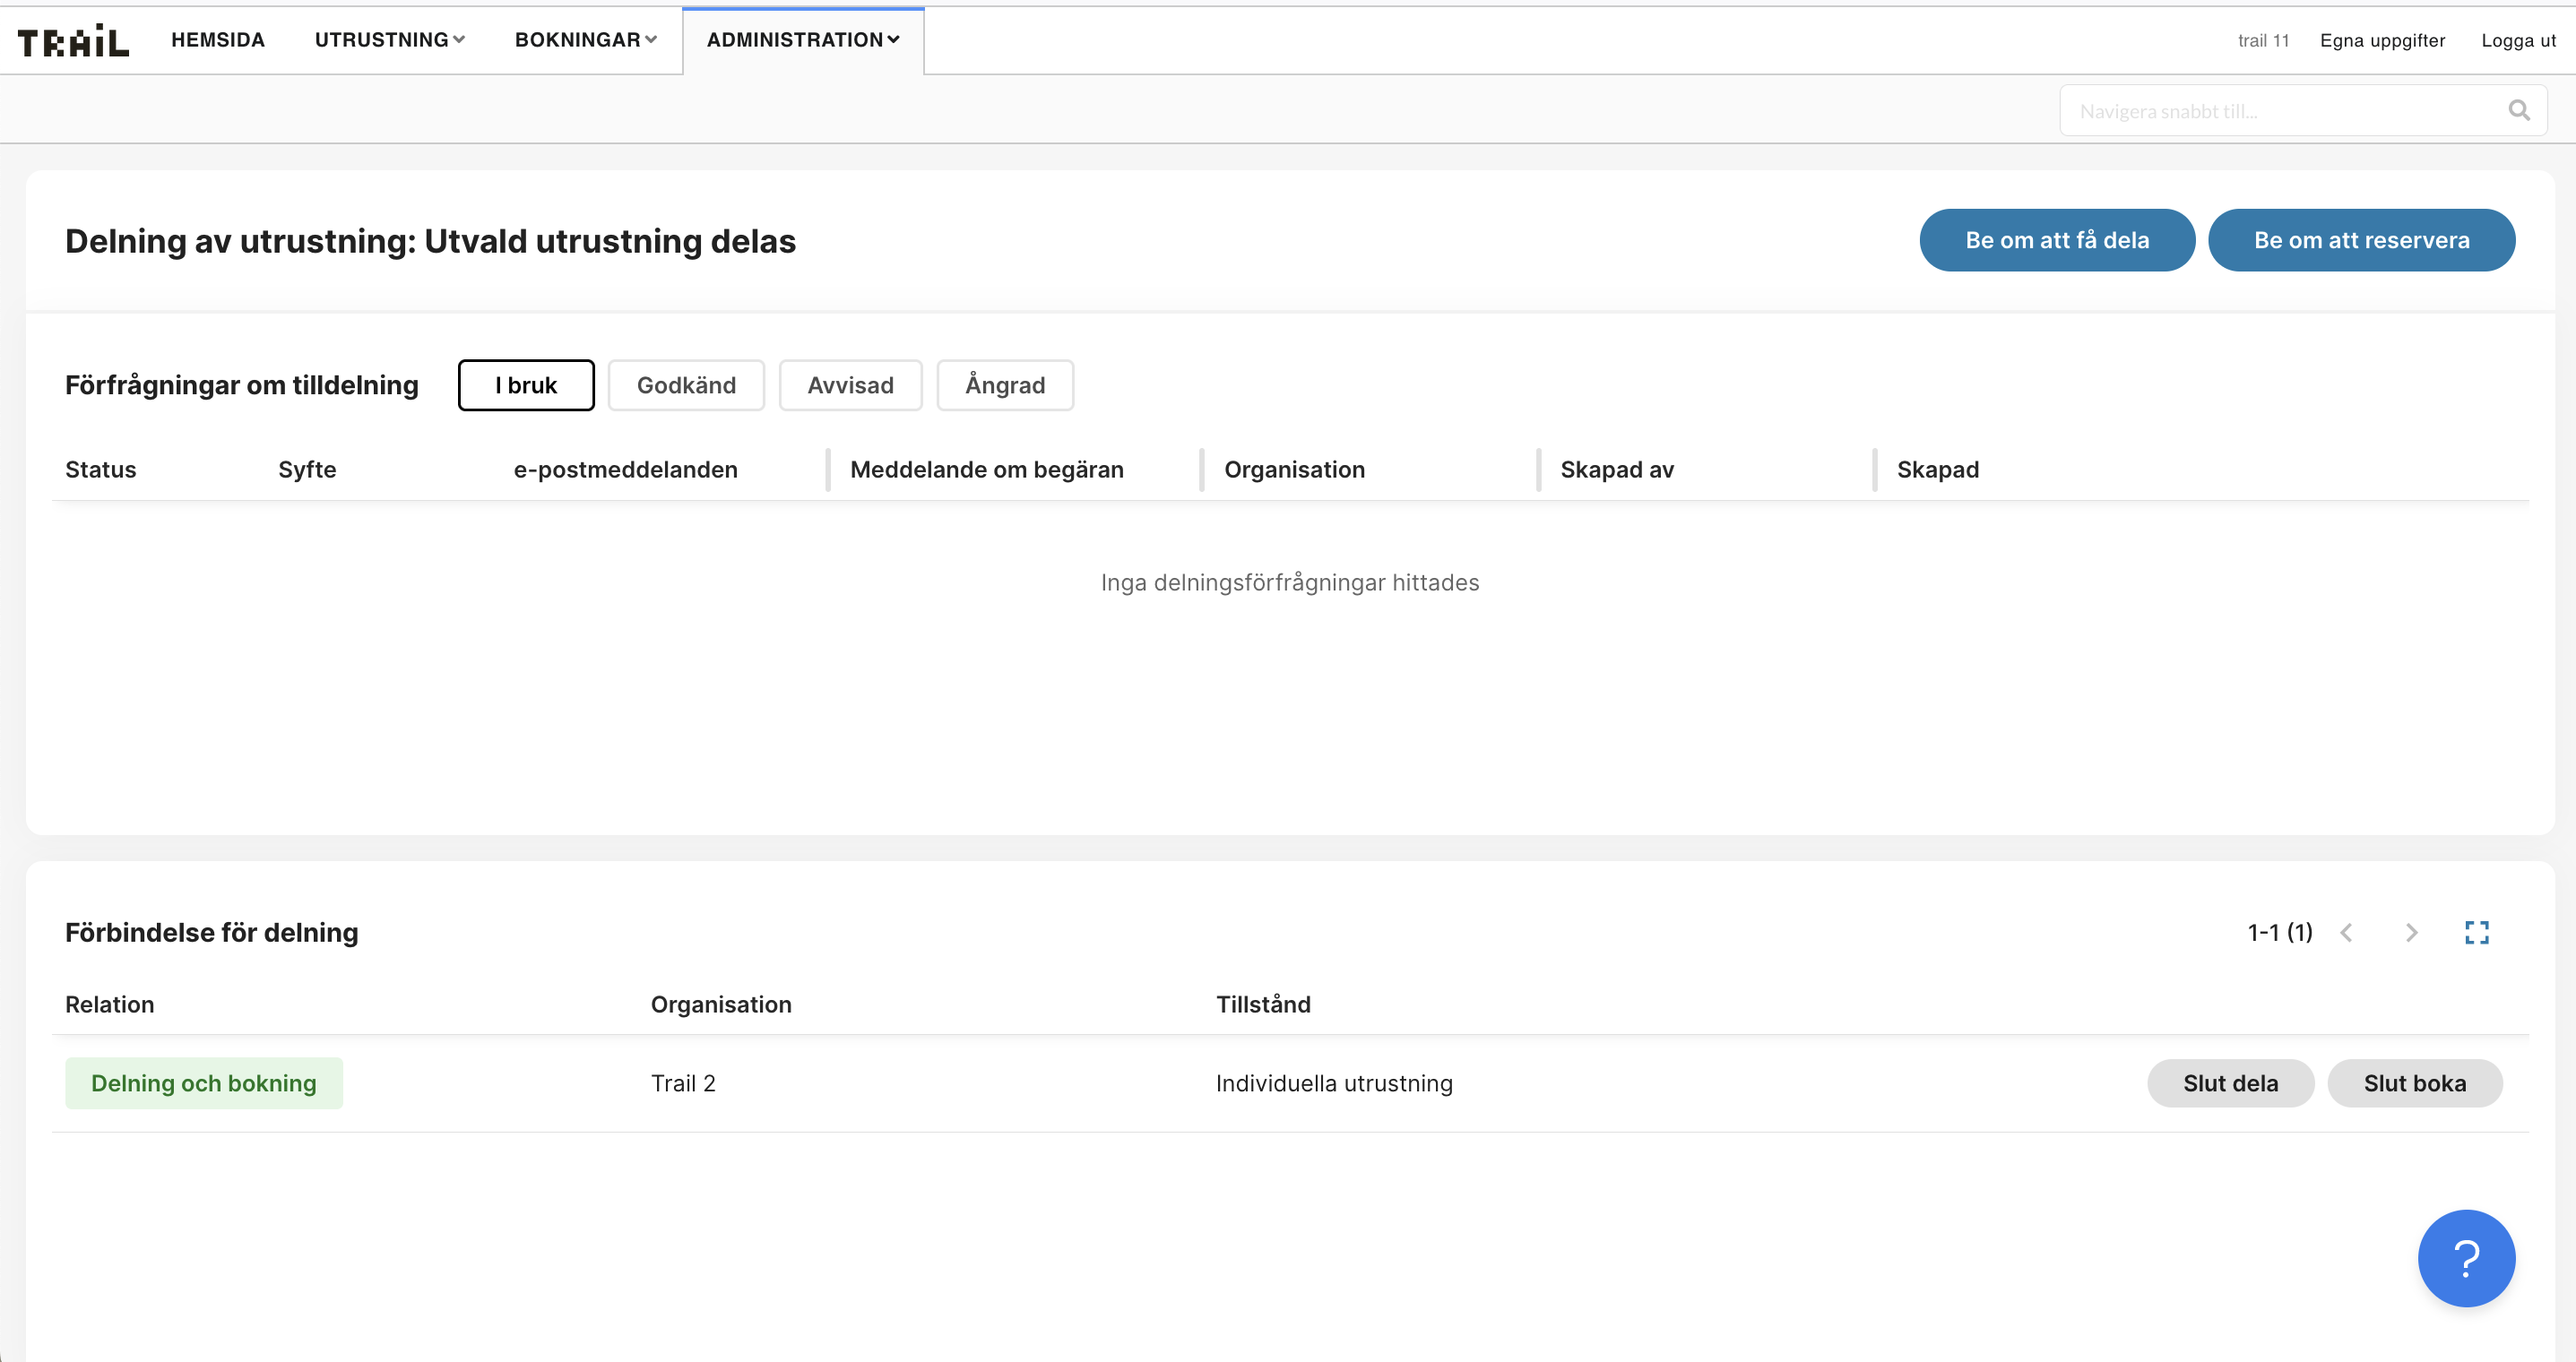Open Egna uppgifter link
This screenshot has height=1362, width=2576.
2382,40
